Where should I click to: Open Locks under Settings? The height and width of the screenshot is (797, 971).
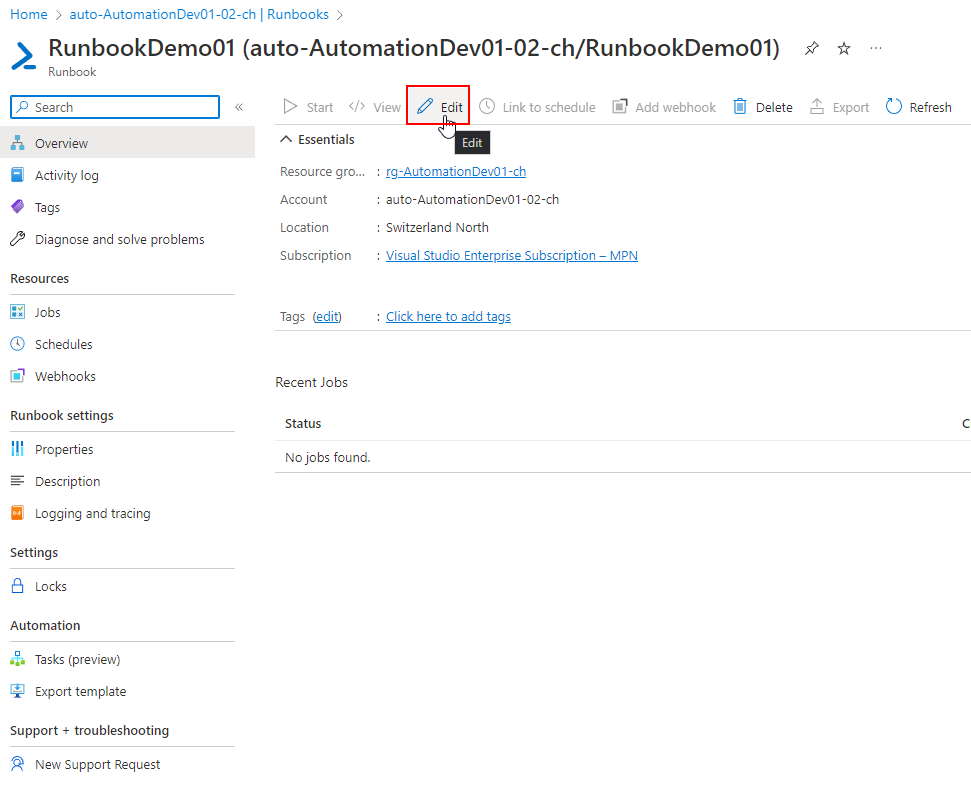(128, 586)
